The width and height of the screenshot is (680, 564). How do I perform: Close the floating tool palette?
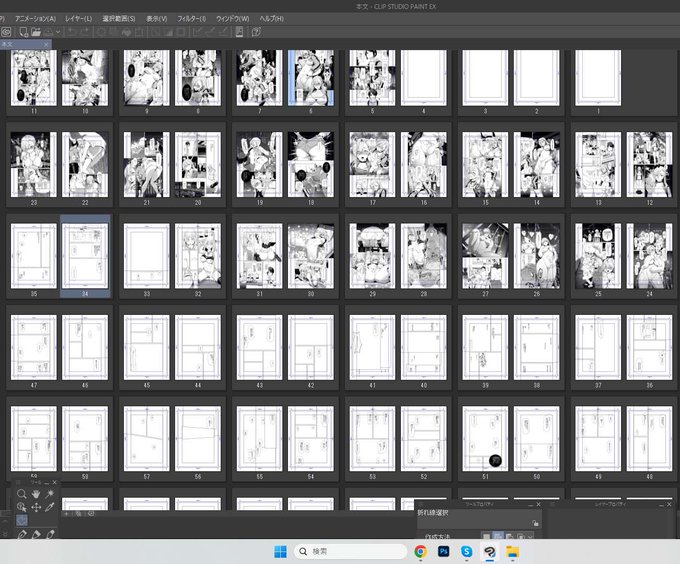pyautogui.click(x=55, y=482)
